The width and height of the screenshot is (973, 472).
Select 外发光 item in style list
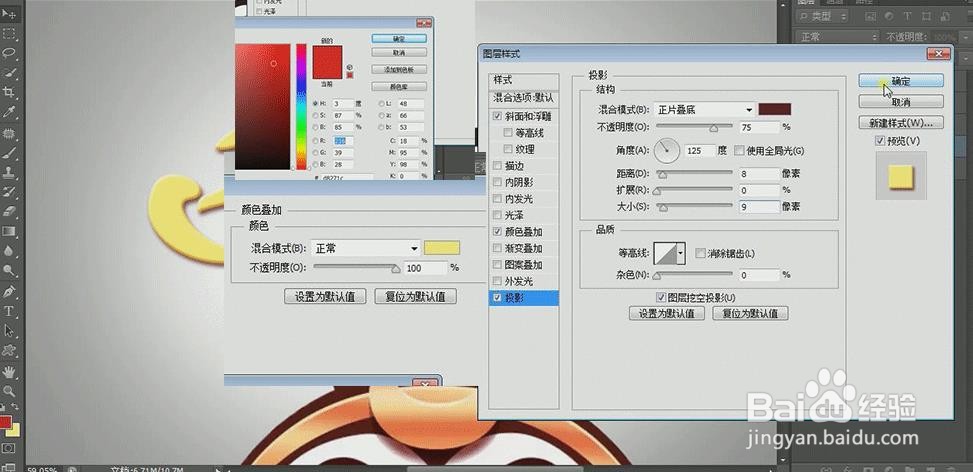coord(524,281)
